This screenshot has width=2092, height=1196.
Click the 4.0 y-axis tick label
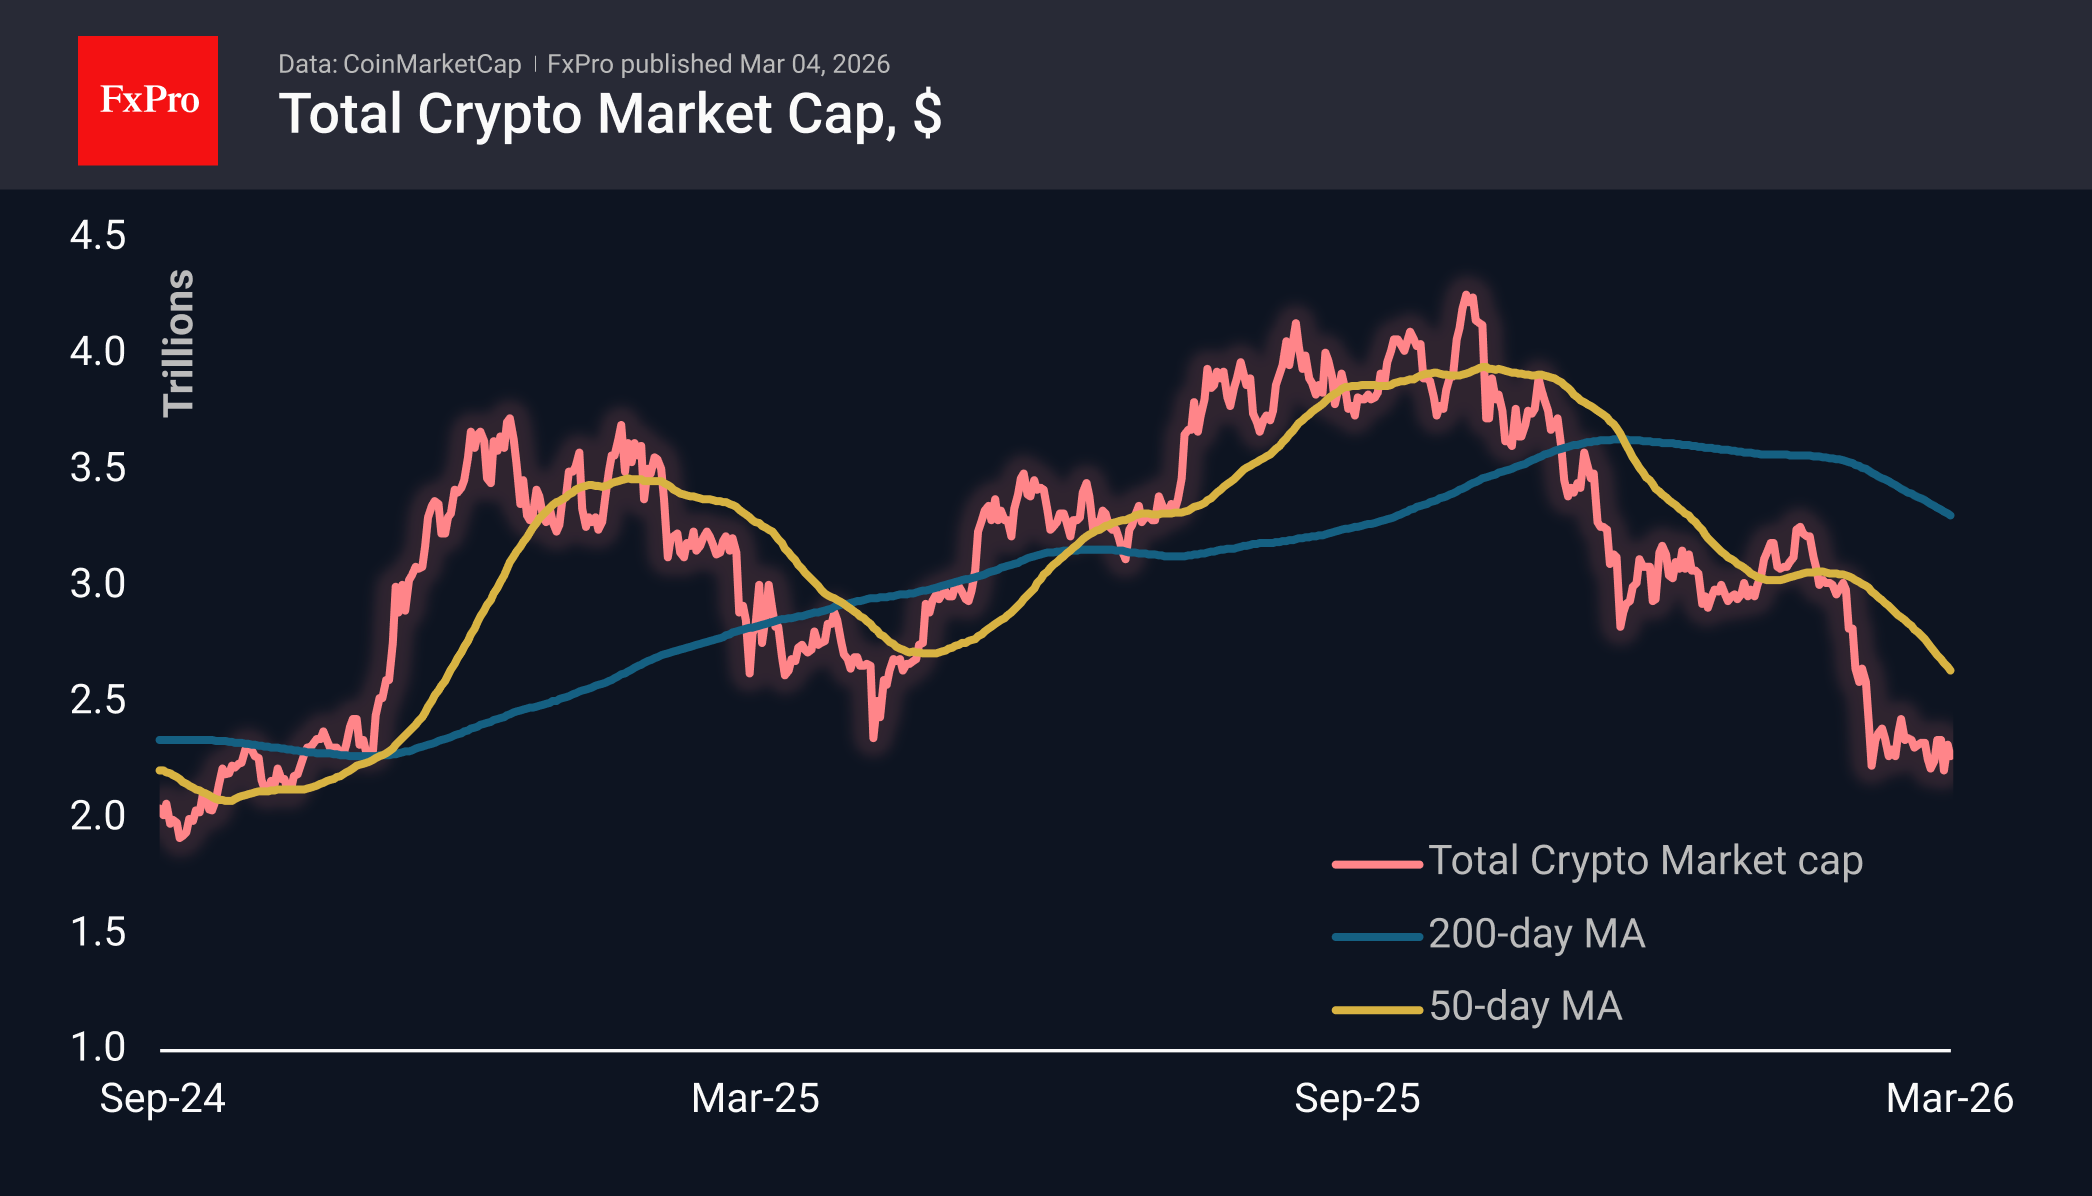pyautogui.click(x=98, y=352)
